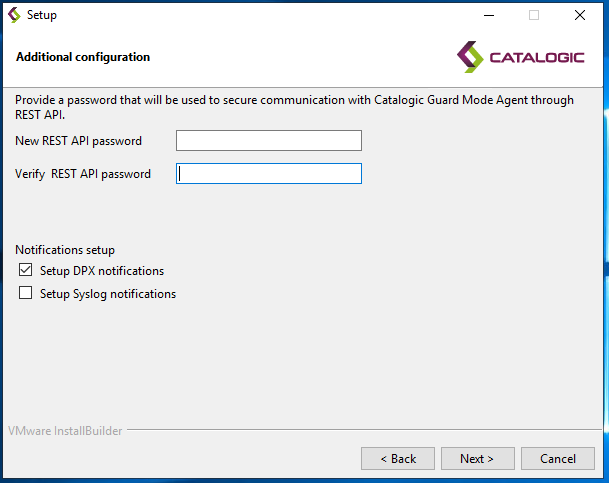
Task: Click the Setup Syslog notifications label text
Action: [x=108, y=294]
